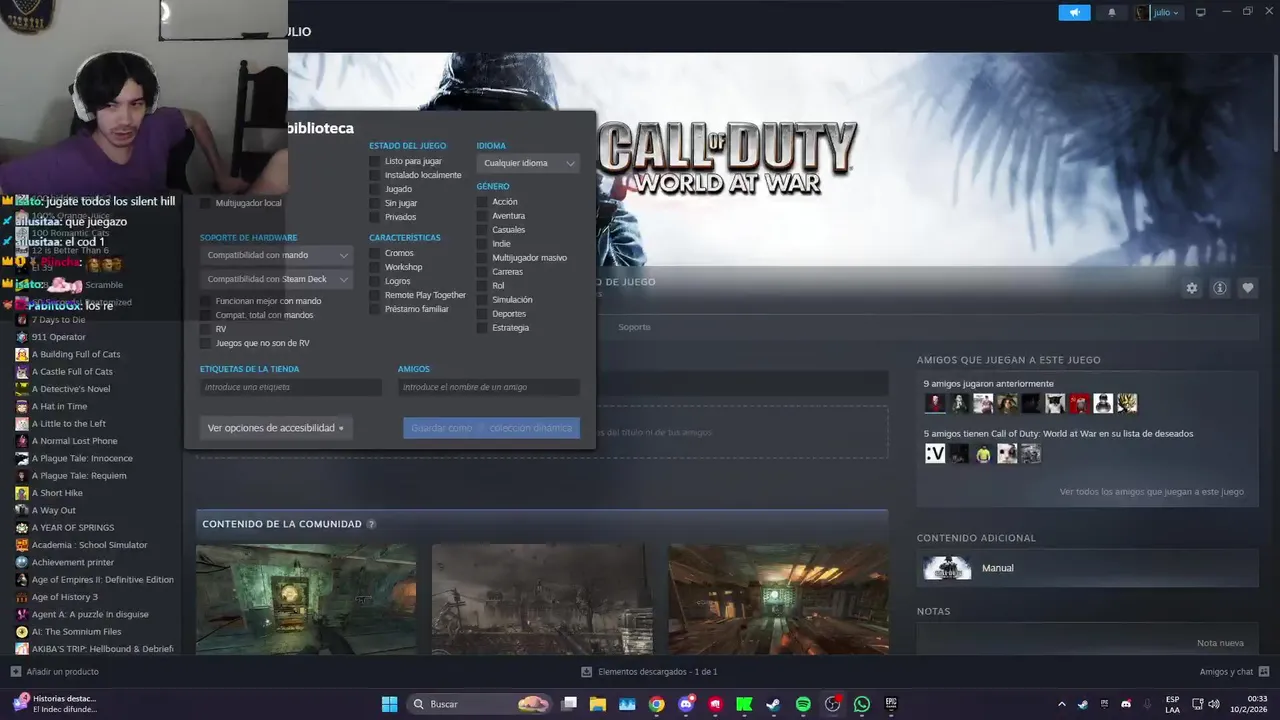The height and width of the screenshot is (720, 1280).
Task: Click 'Nota nueva' button
Action: [x=1220, y=643]
